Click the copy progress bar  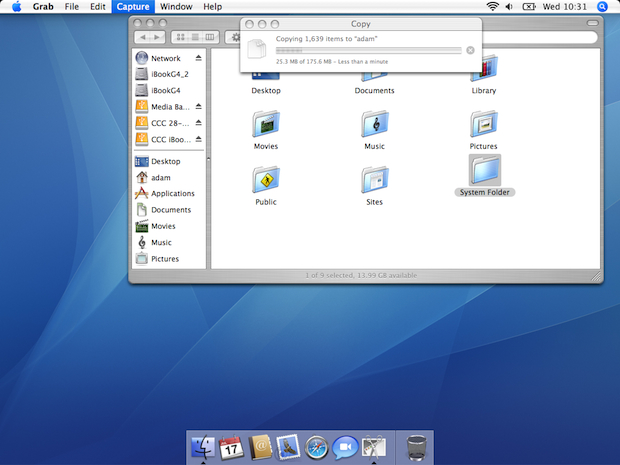coord(369,50)
